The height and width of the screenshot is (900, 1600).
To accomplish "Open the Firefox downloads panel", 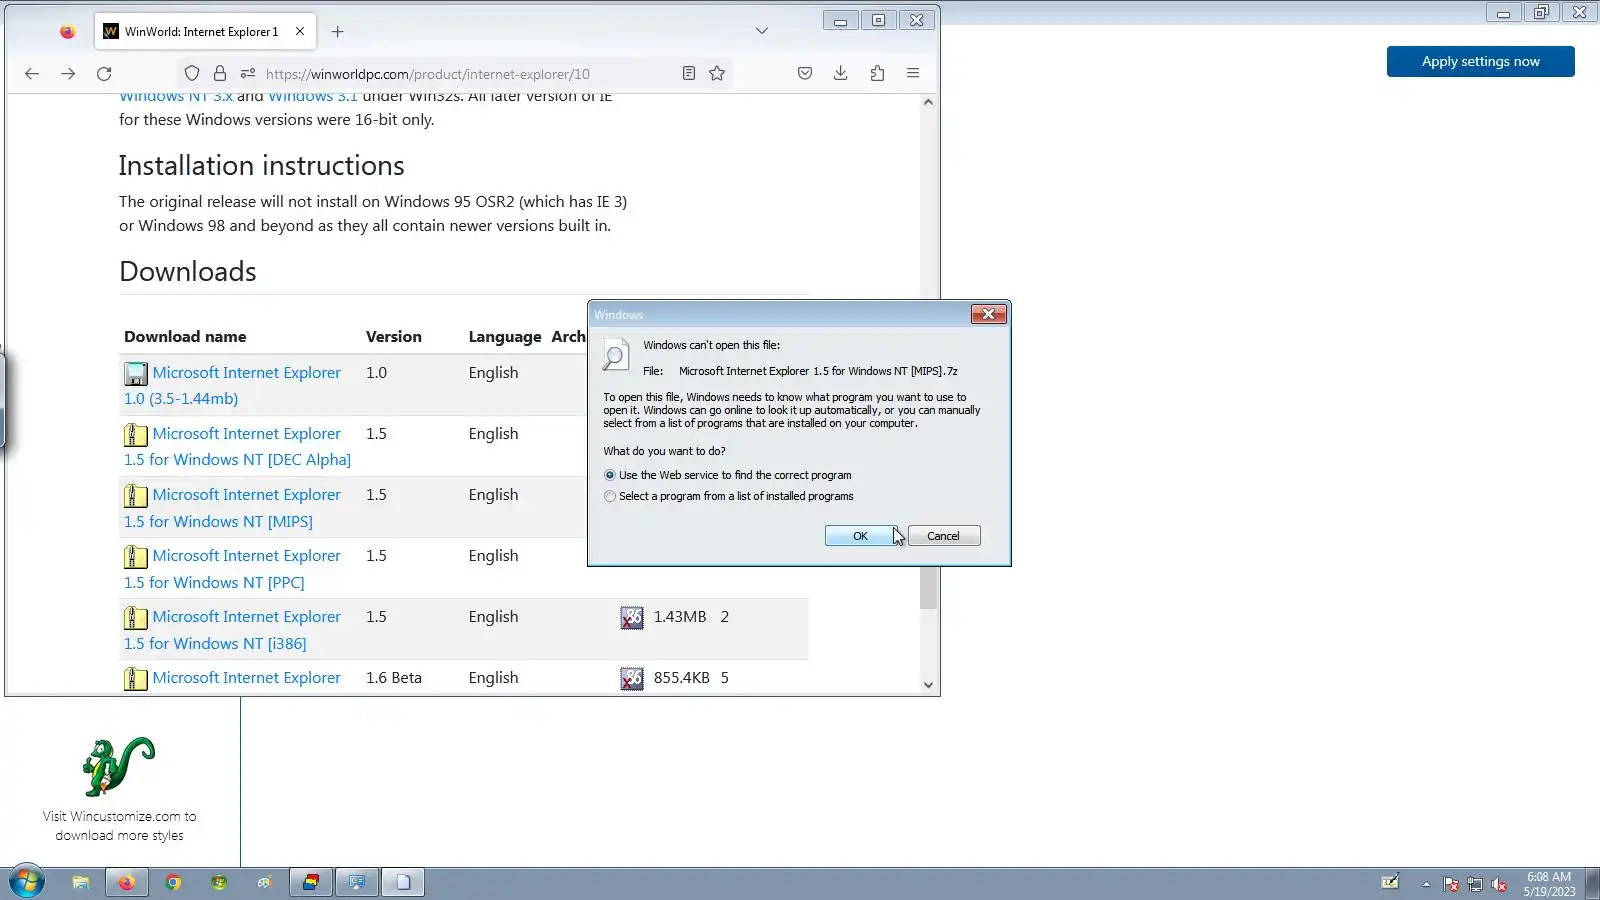I will coord(841,73).
